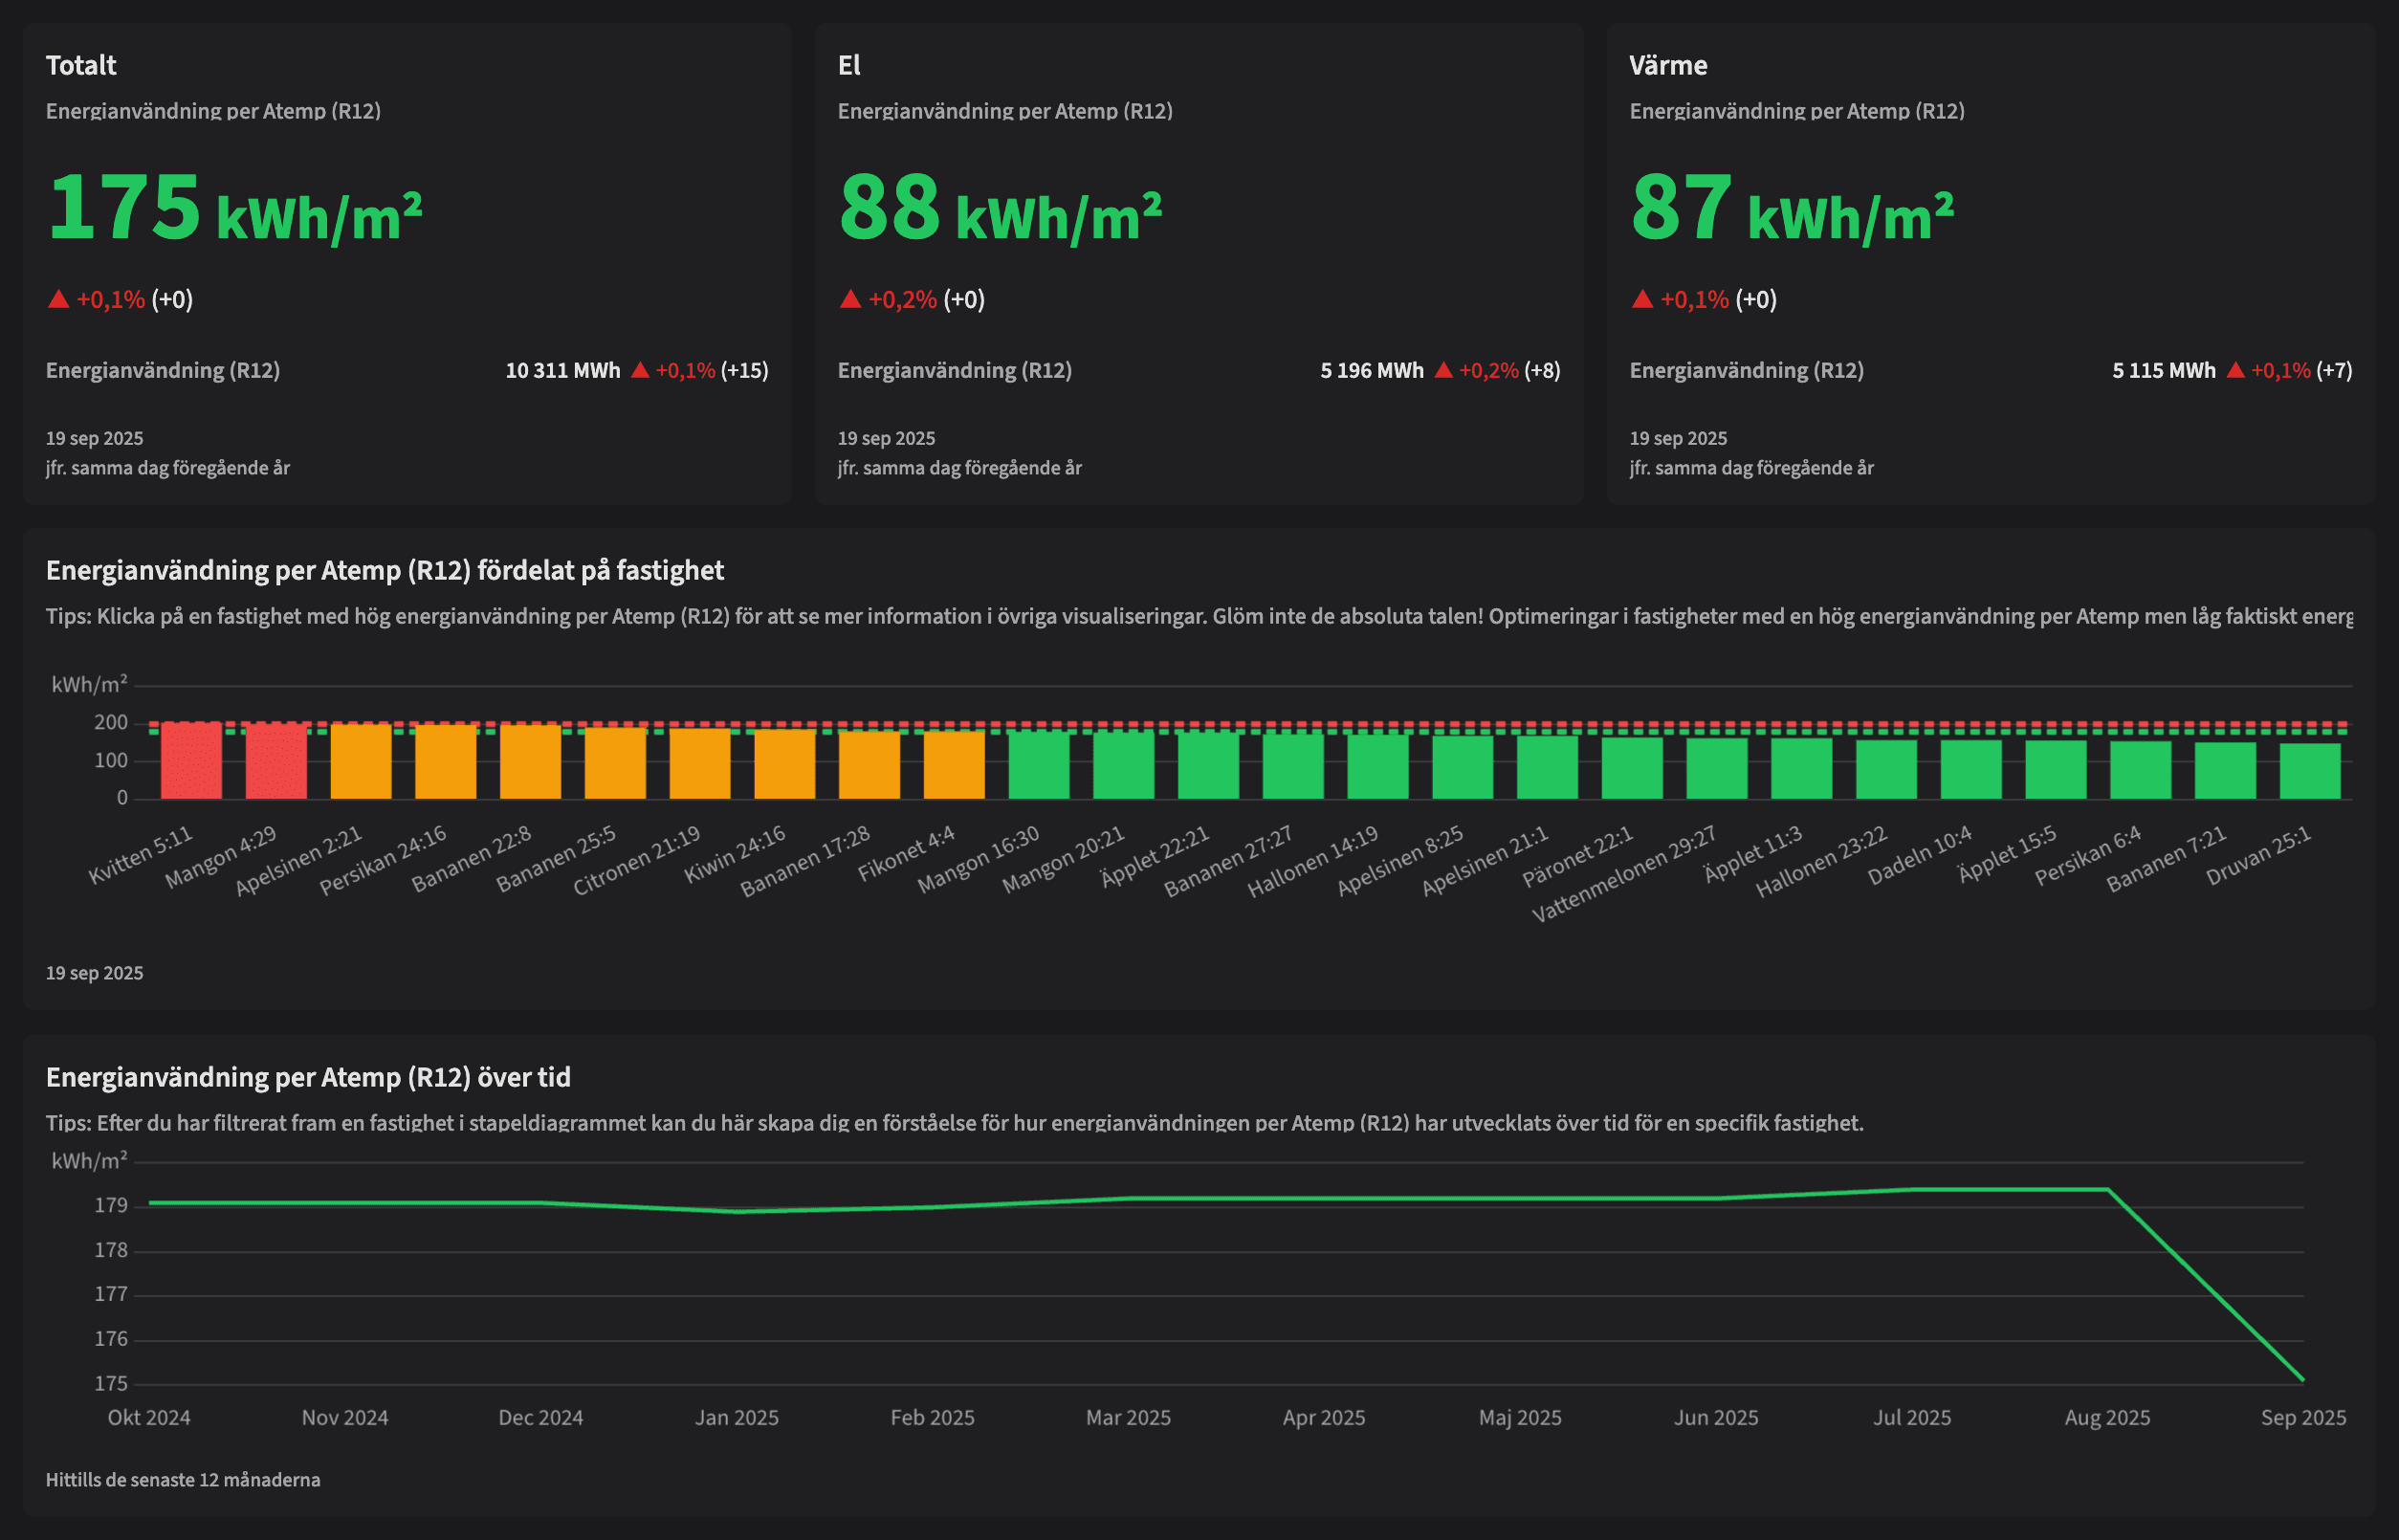
Task: Filter on the orange Apelsinen 2:21 bar
Action: [x=361, y=762]
